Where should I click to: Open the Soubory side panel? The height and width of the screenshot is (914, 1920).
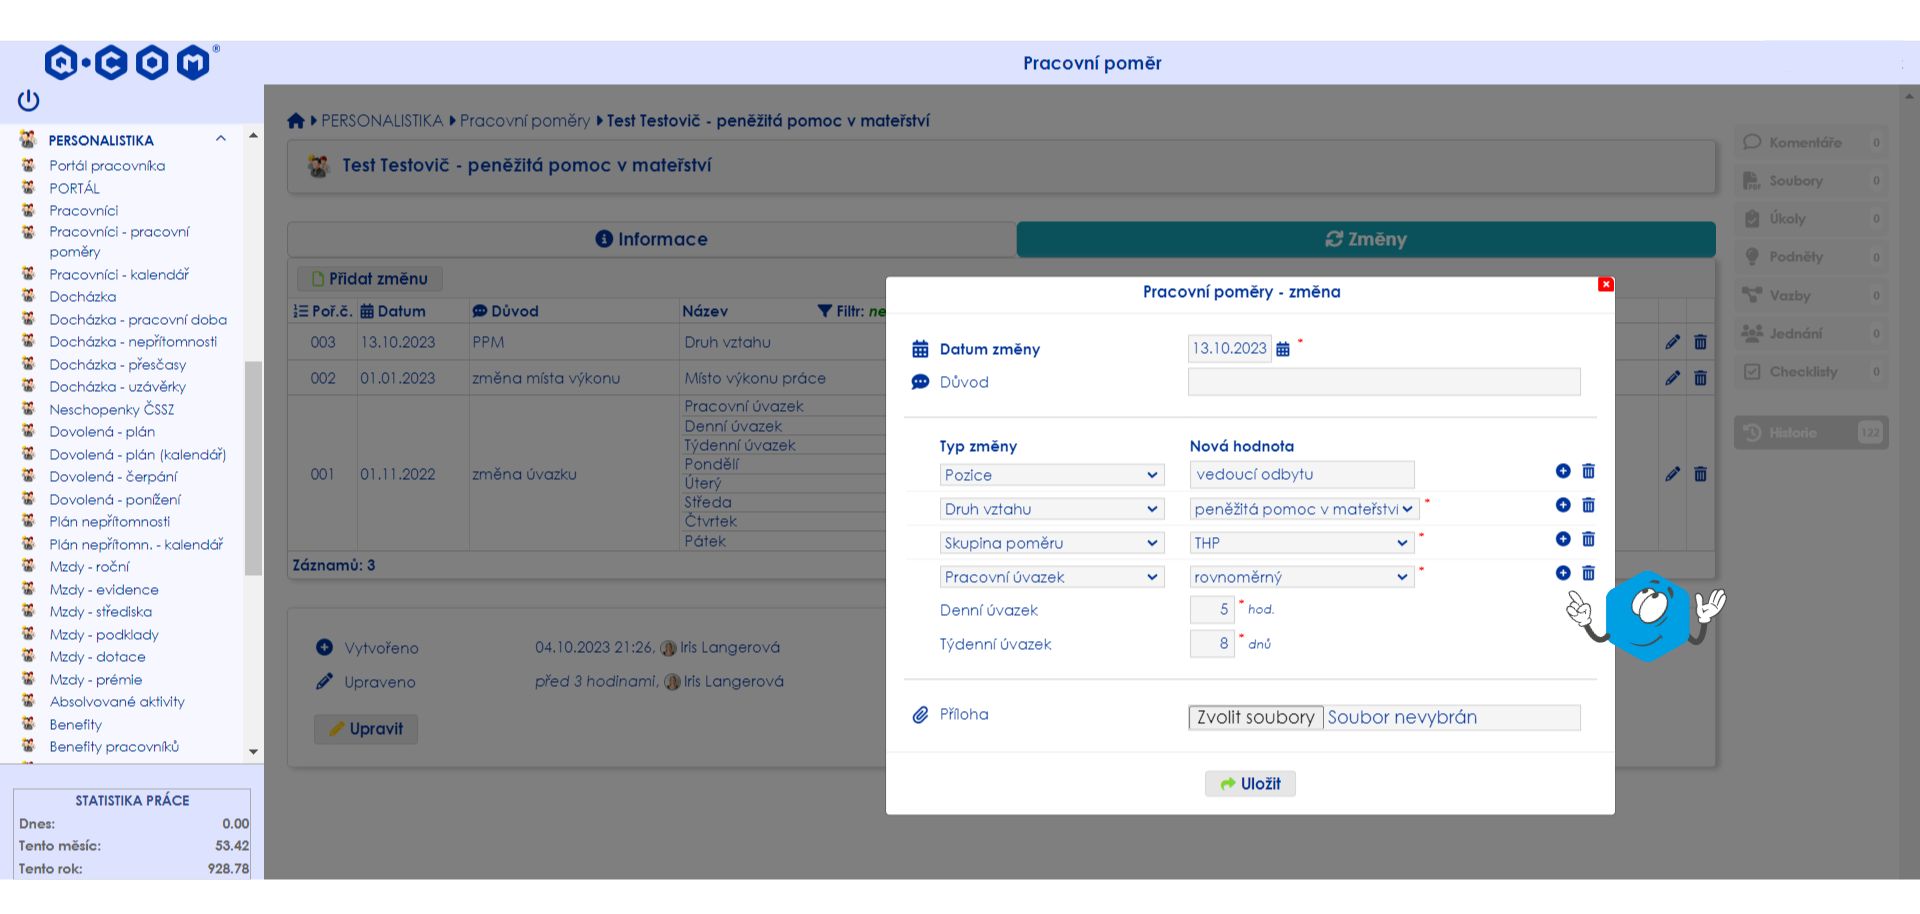[x=1811, y=181]
